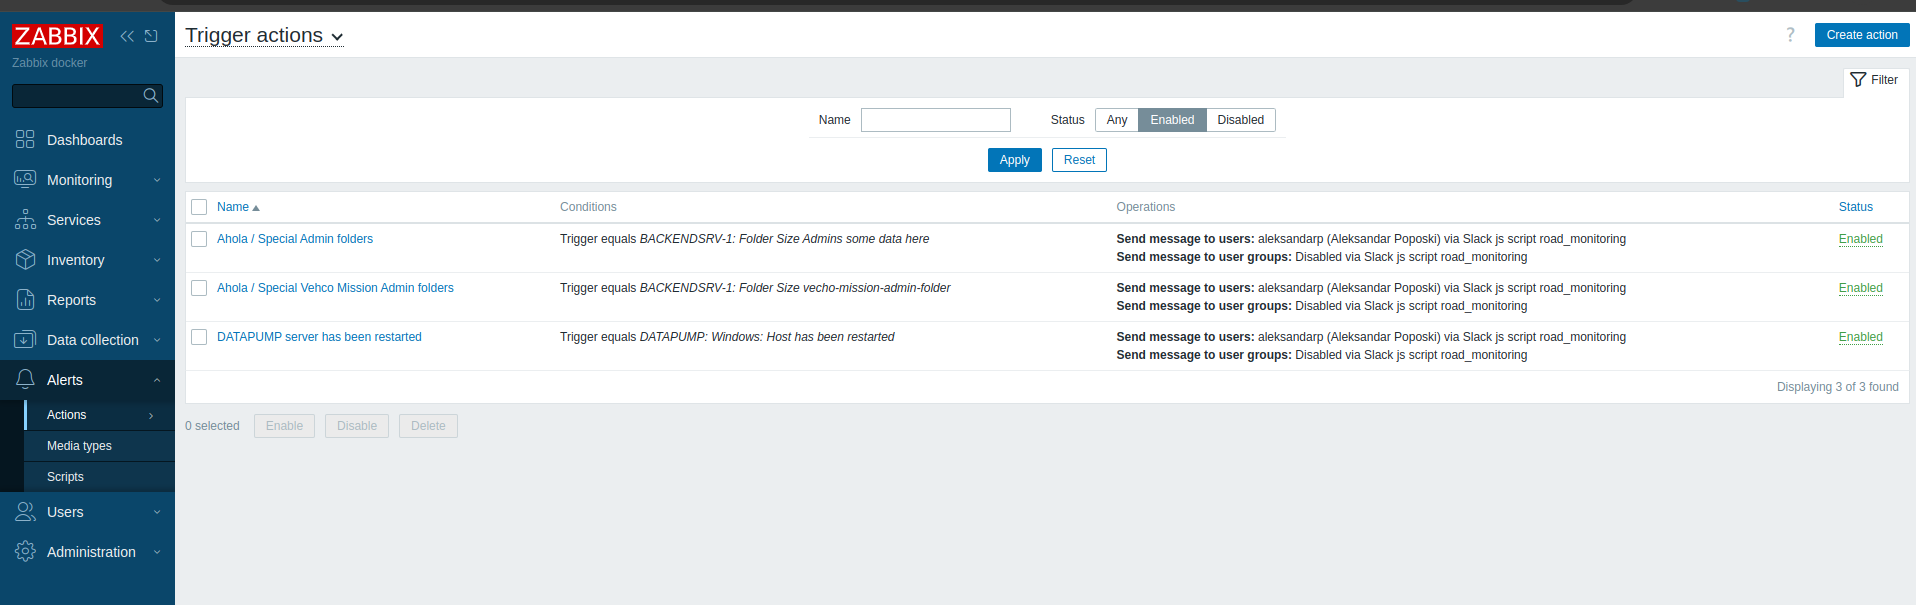1916x605 pixels.
Task: Click the Create action button
Action: click(x=1861, y=35)
